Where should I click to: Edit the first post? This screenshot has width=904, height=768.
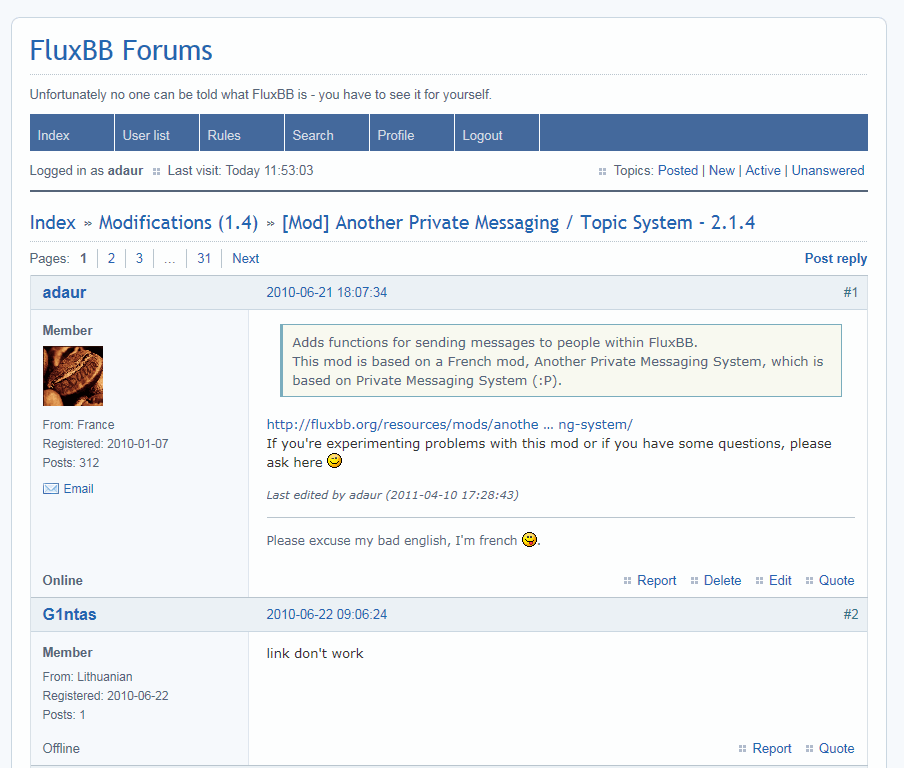coord(780,580)
